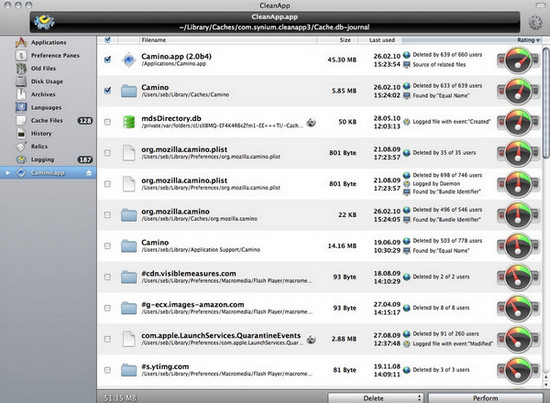Open the Languages flag icon
This screenshot has width=550, height=403.
pos(21,107)
